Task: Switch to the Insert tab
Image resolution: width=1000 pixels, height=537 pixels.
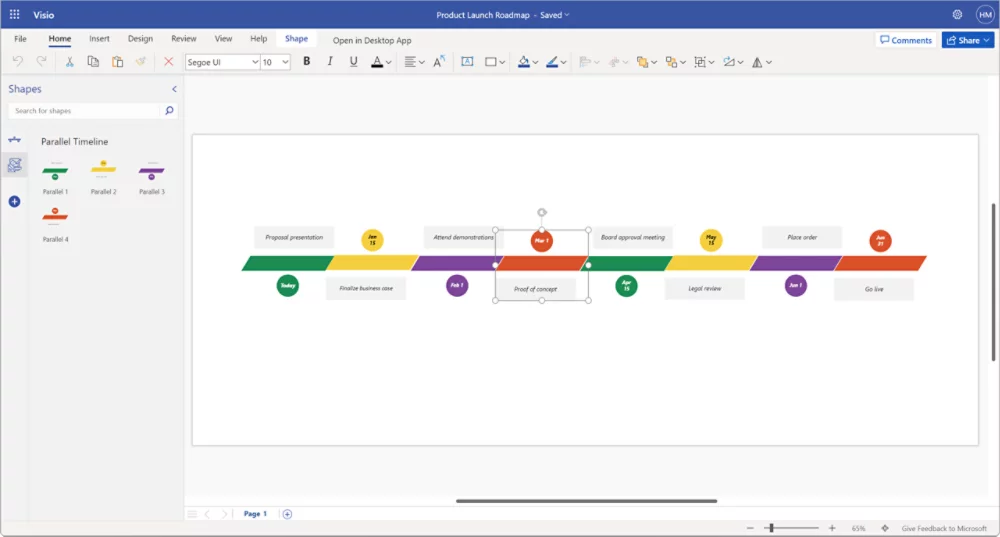Action: [x=99, y=39]
